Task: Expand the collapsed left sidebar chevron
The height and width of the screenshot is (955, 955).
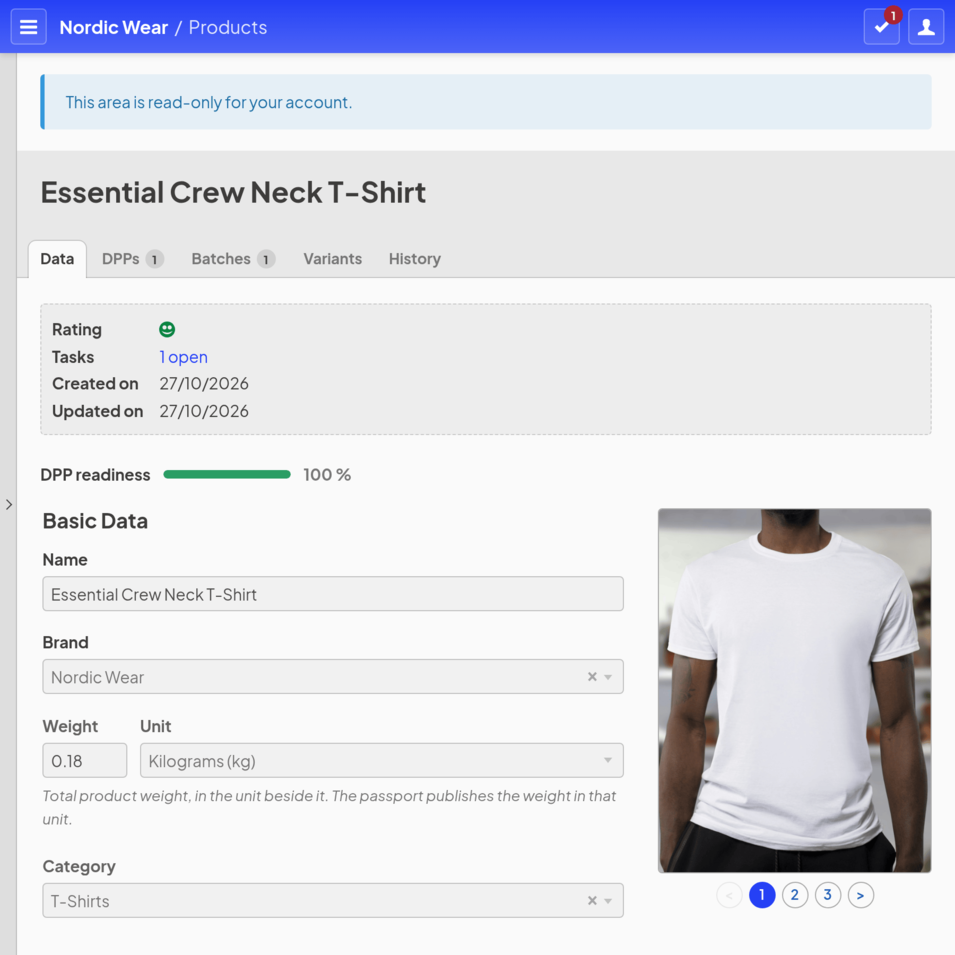Action: [9, 504]
